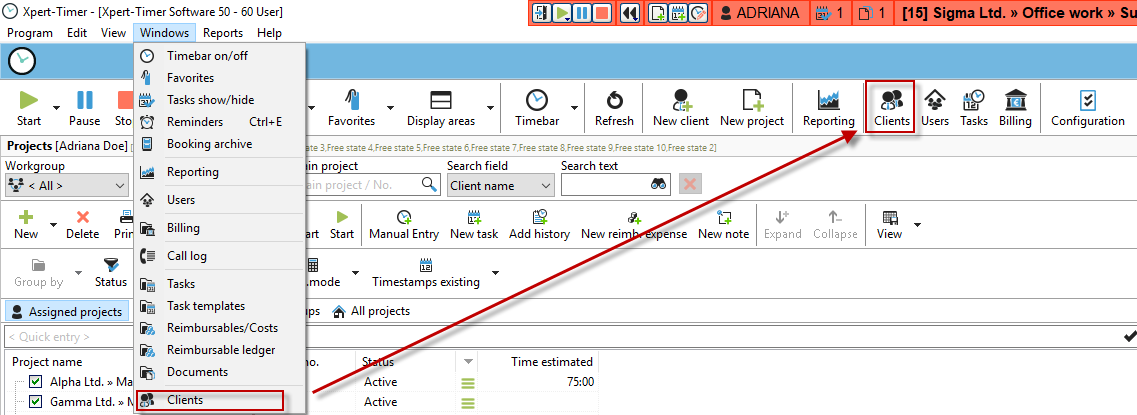Expand the Workgroup dropdown
This screenshot has height=415, width=1137.
(x=120, y=185)
